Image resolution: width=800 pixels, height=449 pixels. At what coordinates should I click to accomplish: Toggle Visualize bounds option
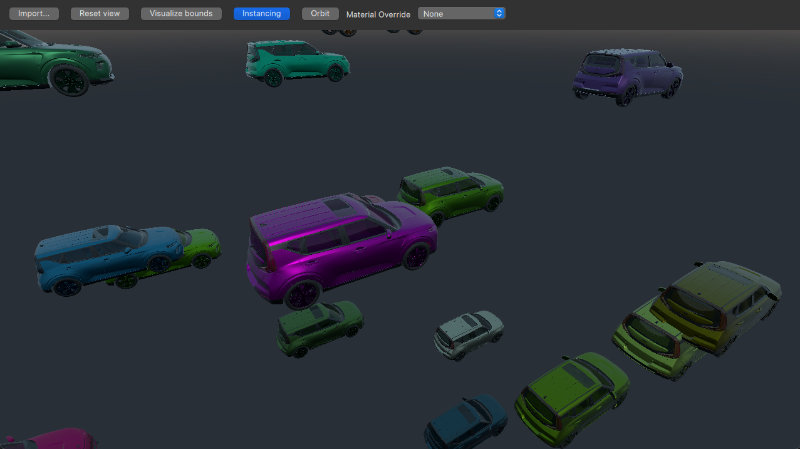pos(181,14)
